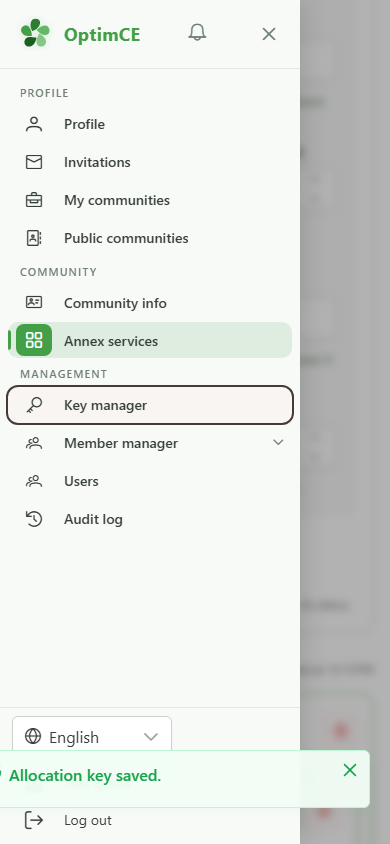
Task: Expand the Member manager submenu chevron
Action: (x=278, y=442)
